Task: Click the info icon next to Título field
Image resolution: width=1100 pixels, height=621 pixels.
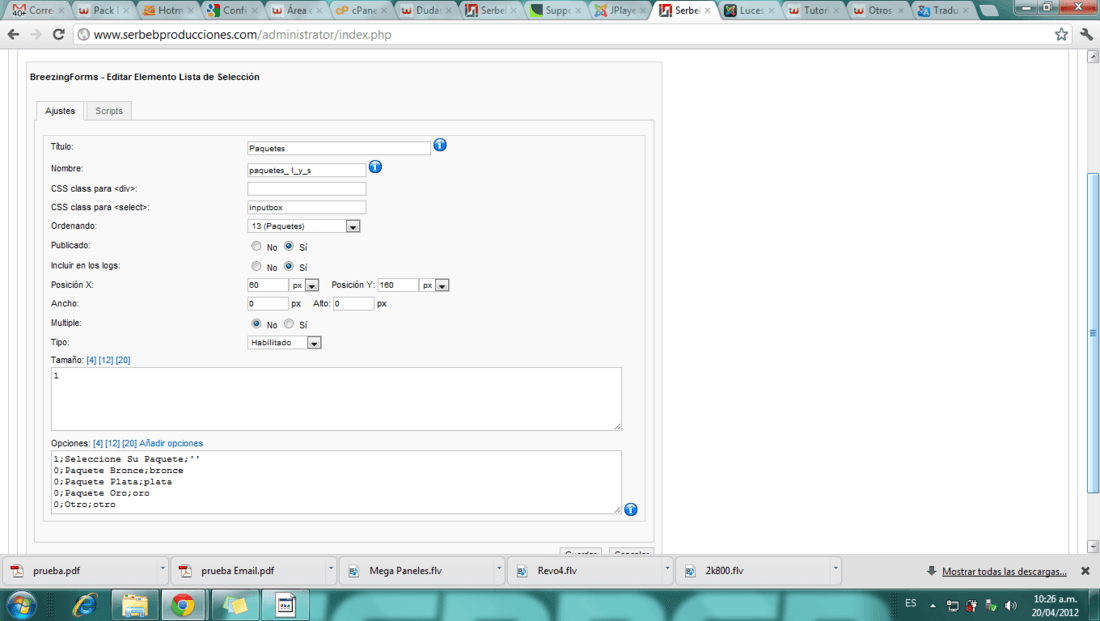Action: coord(440,145)
